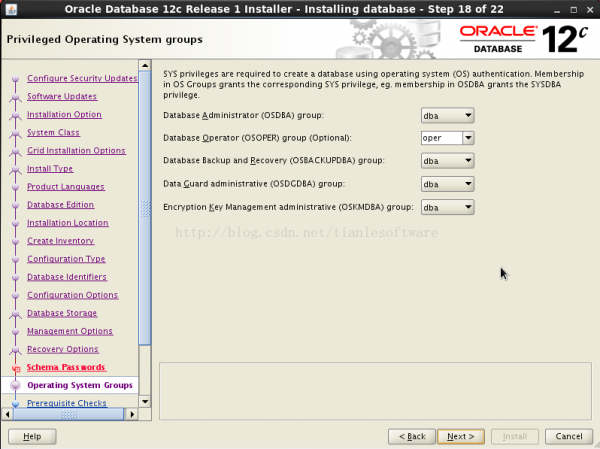600x449 pixels.
Task: Click the horizontal scroll-left arrow
Action: click(x=7, y=414)
